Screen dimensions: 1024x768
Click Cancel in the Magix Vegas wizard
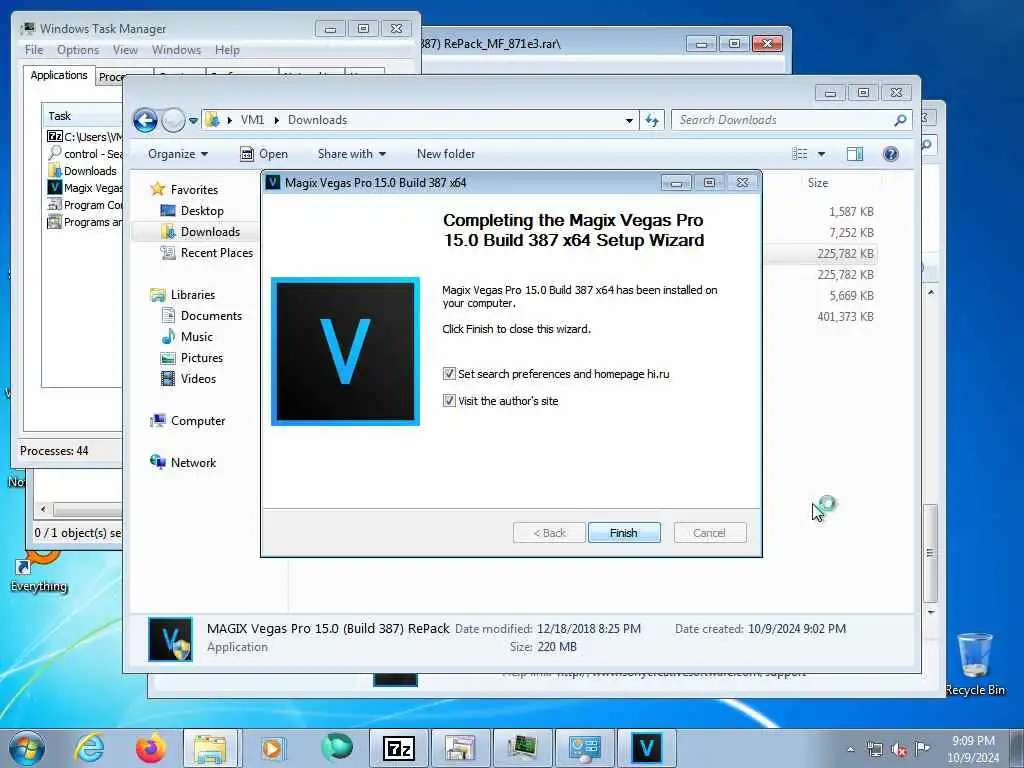[x=709, y=533]
